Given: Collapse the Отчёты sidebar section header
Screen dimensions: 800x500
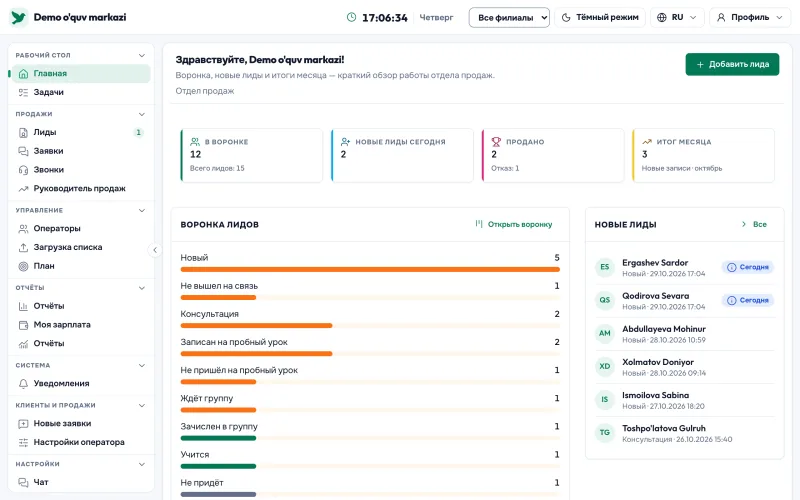Looking at the screenshot, I should tap(81, 288).
